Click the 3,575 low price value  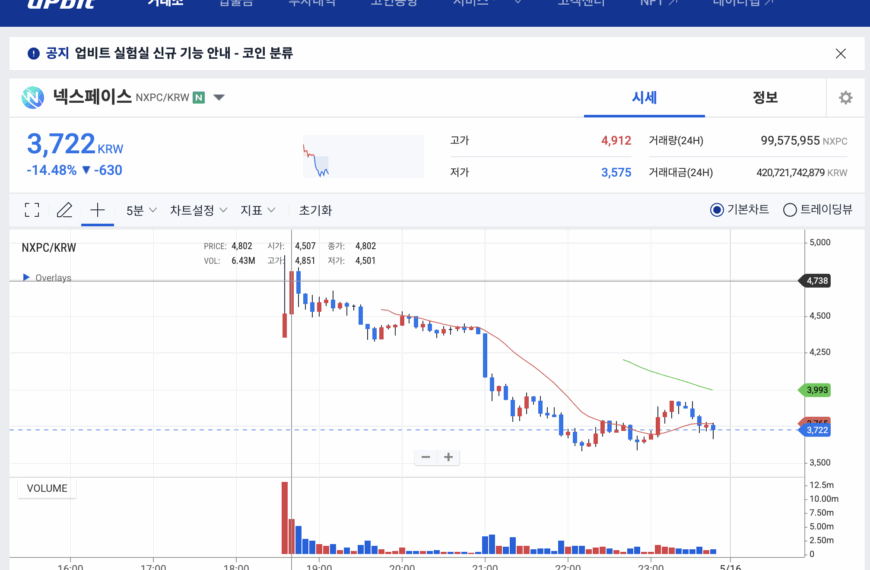[x=616, y=173]
